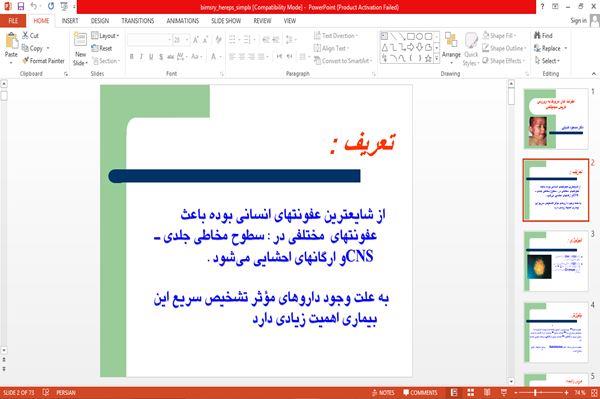Screen dimensions: 600x399
Task: Open Find dialog
Action: tap(544, 36)
